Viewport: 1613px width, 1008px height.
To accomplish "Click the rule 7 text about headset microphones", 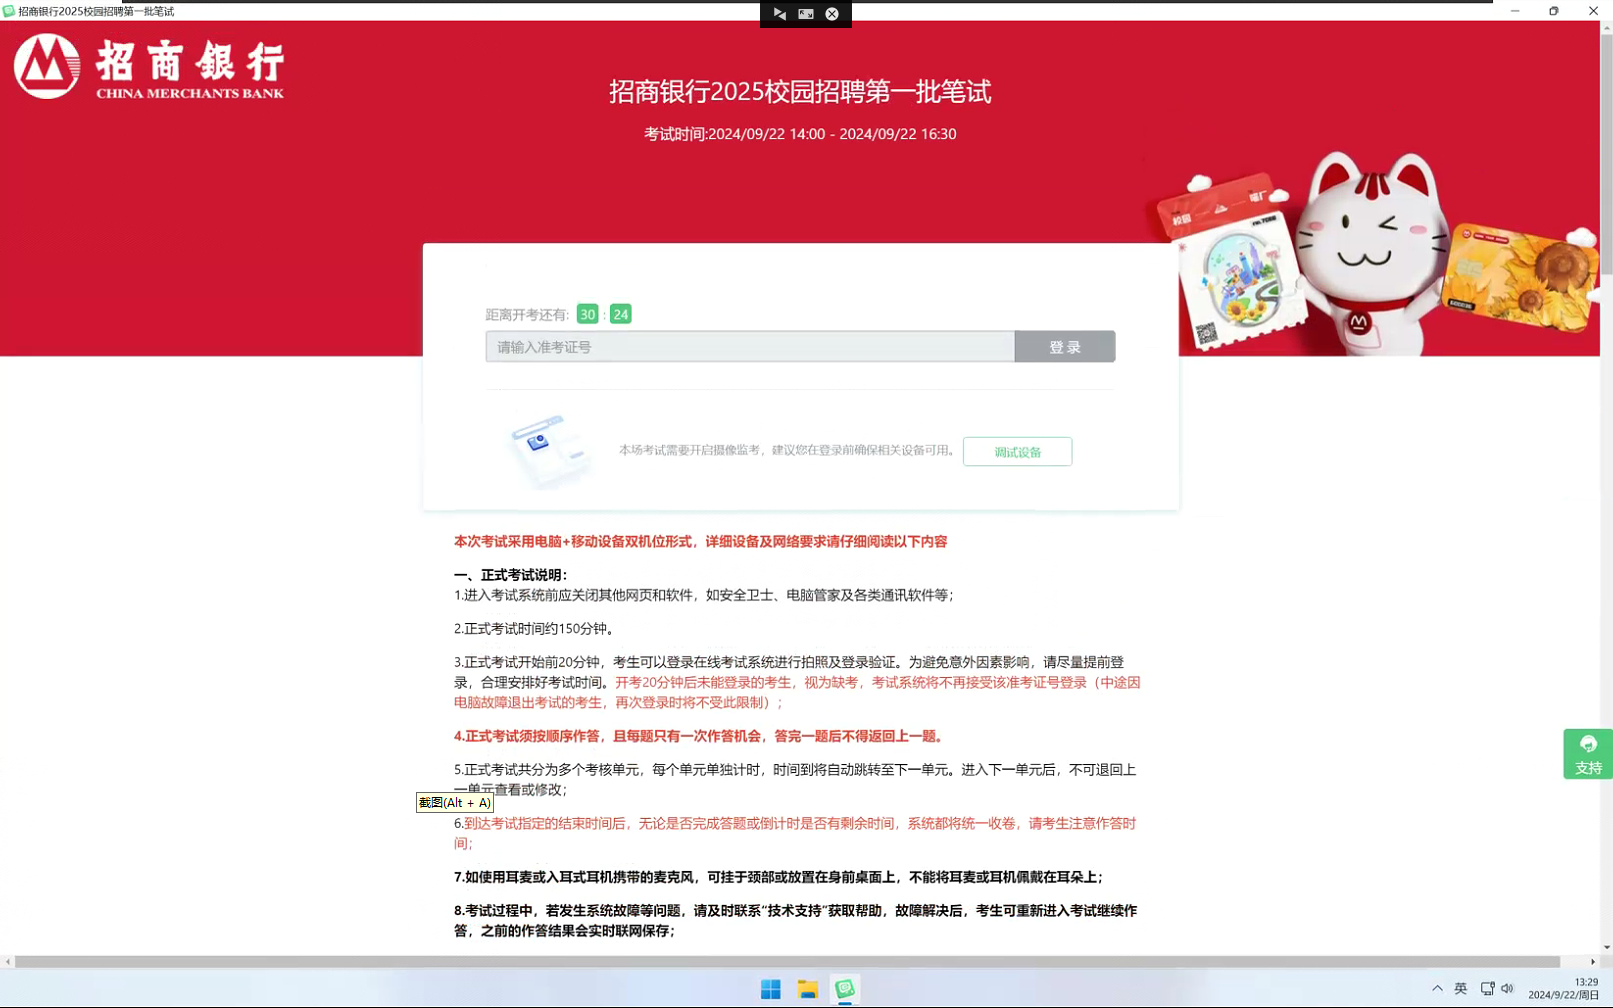I will 778,877.
